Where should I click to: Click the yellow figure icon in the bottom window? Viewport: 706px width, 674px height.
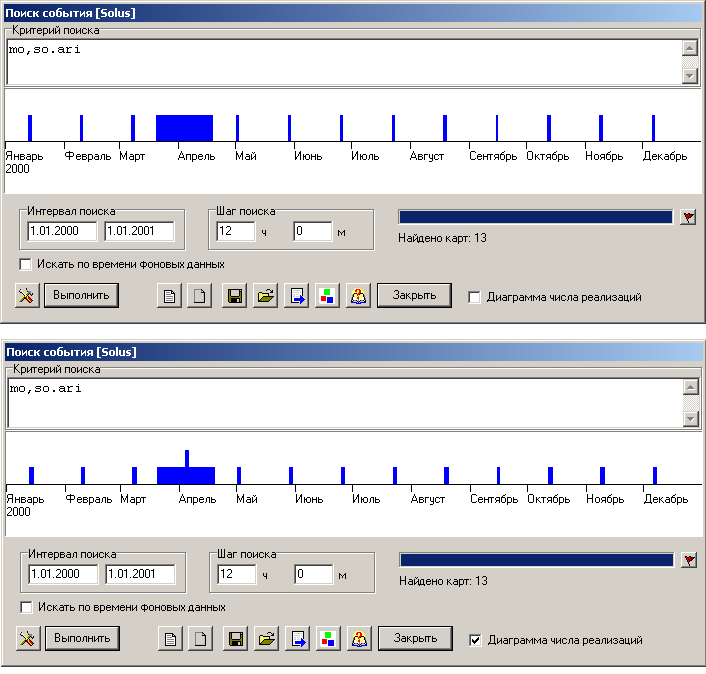359,639
